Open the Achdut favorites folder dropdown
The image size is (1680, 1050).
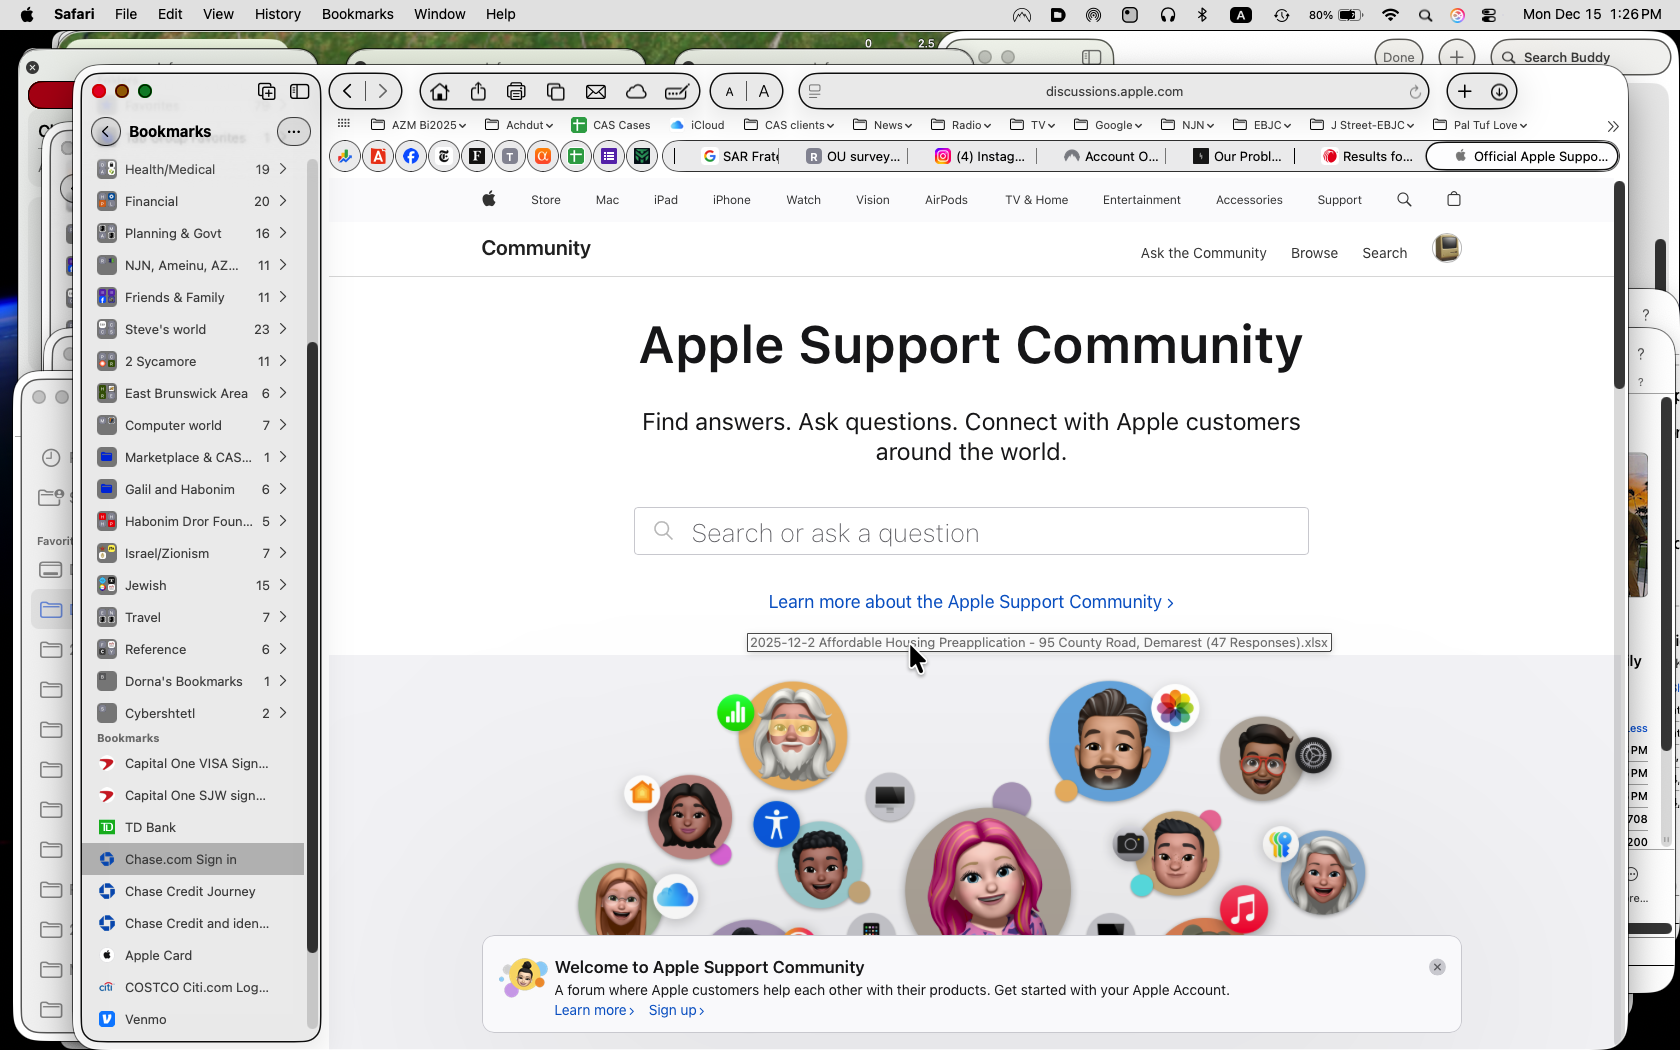point(519,125)
